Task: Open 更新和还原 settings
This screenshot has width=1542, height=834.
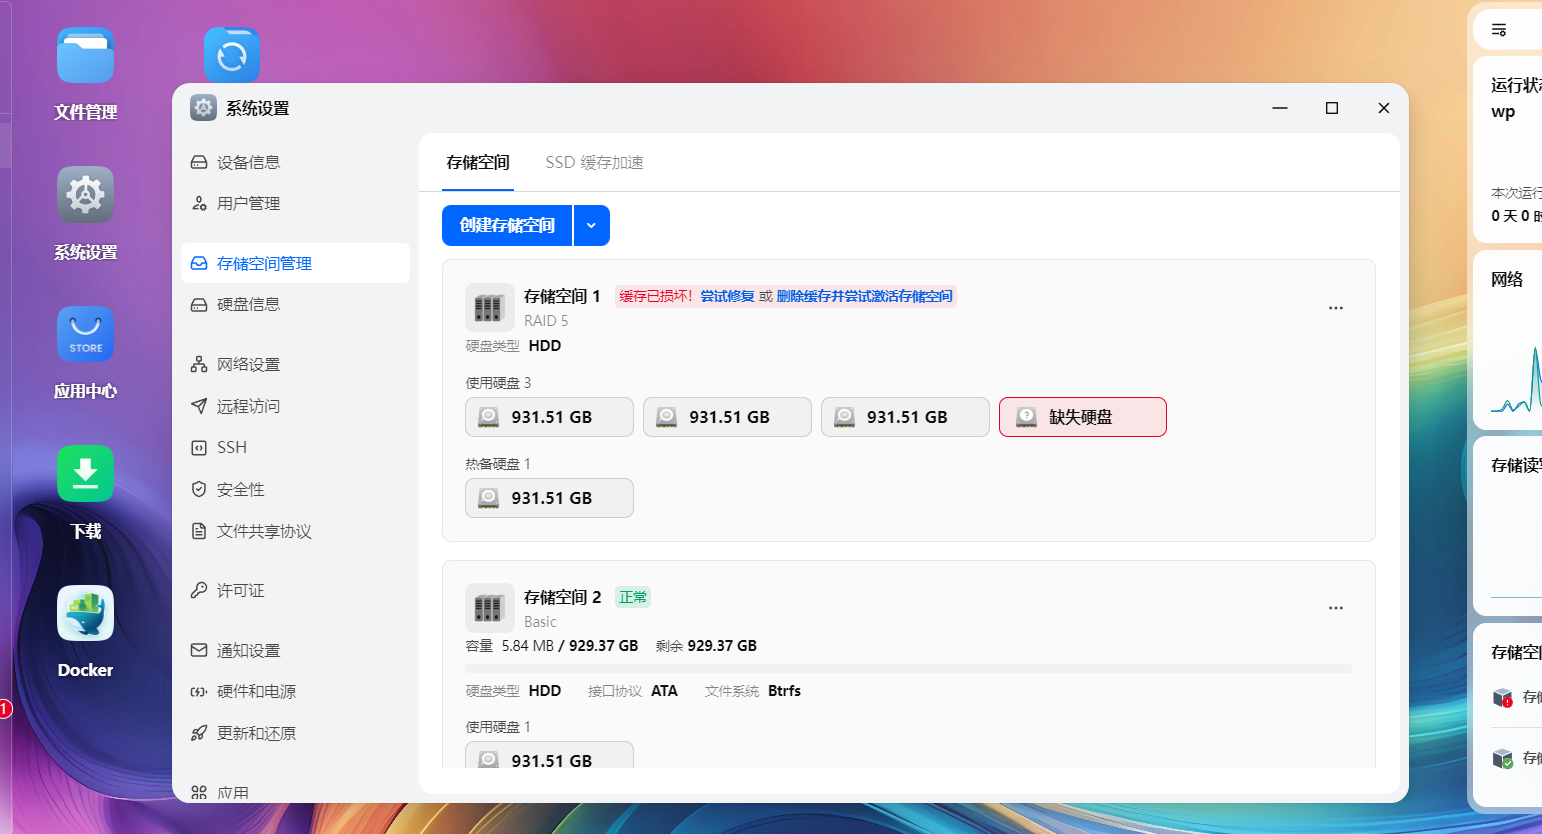Action: (295, 733)
